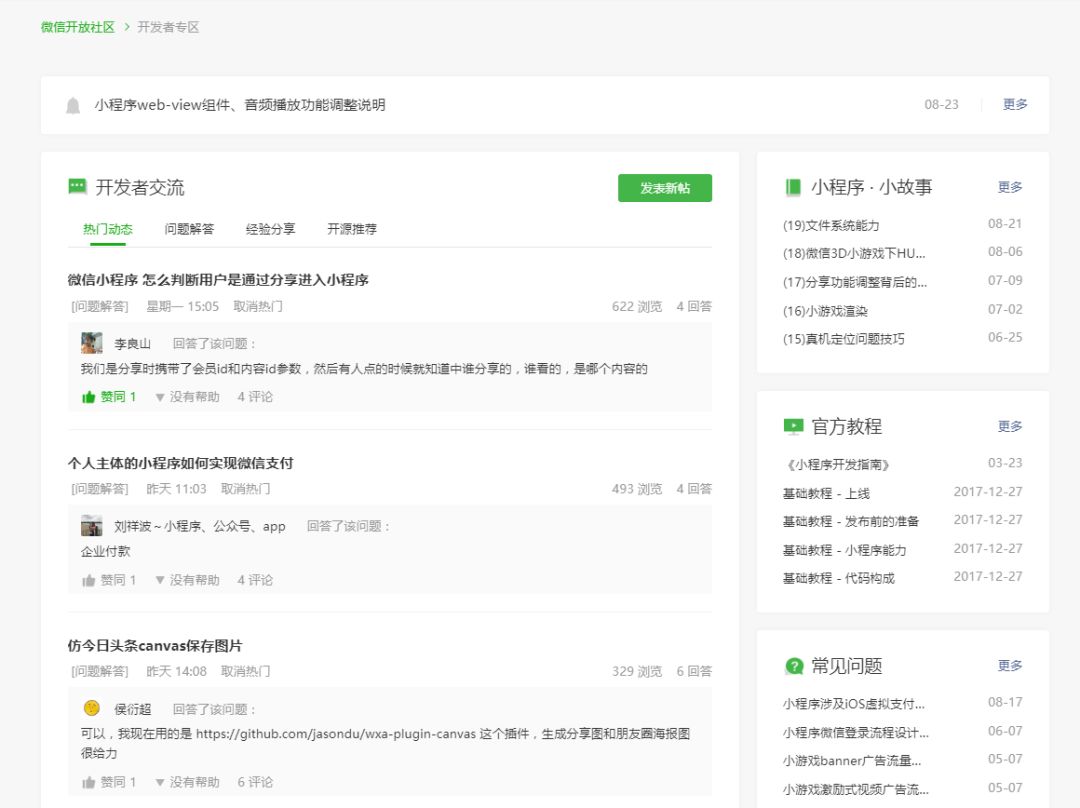Click 赞同 1 on 李良山's answer
The image size is (1080, 808).
click(118, 397)
